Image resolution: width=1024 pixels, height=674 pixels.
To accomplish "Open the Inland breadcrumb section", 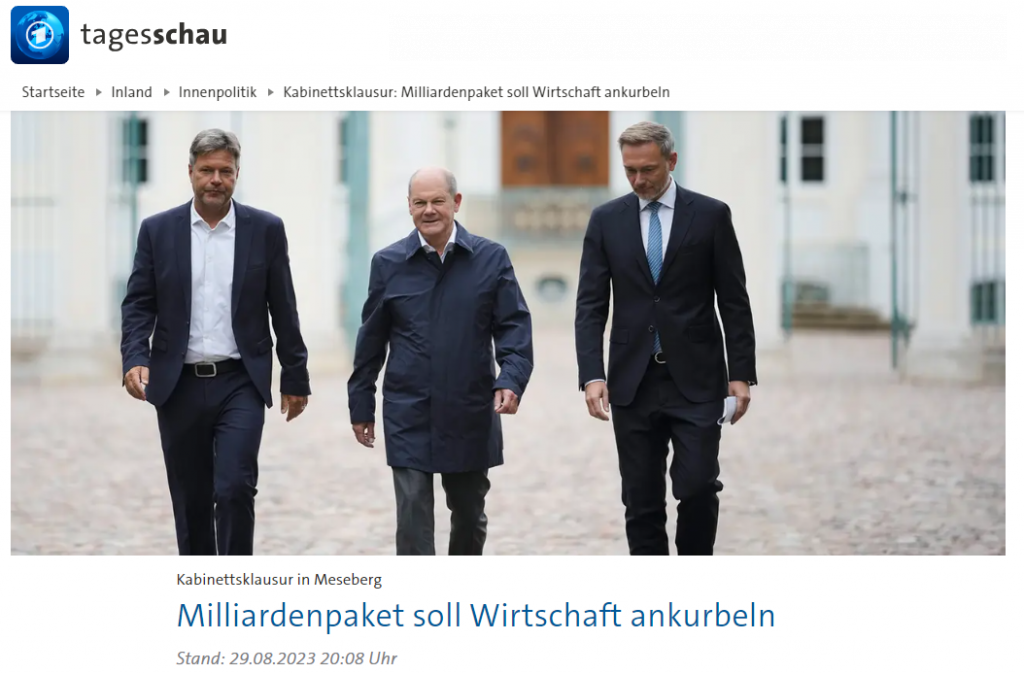I will (x=131, y=92).
